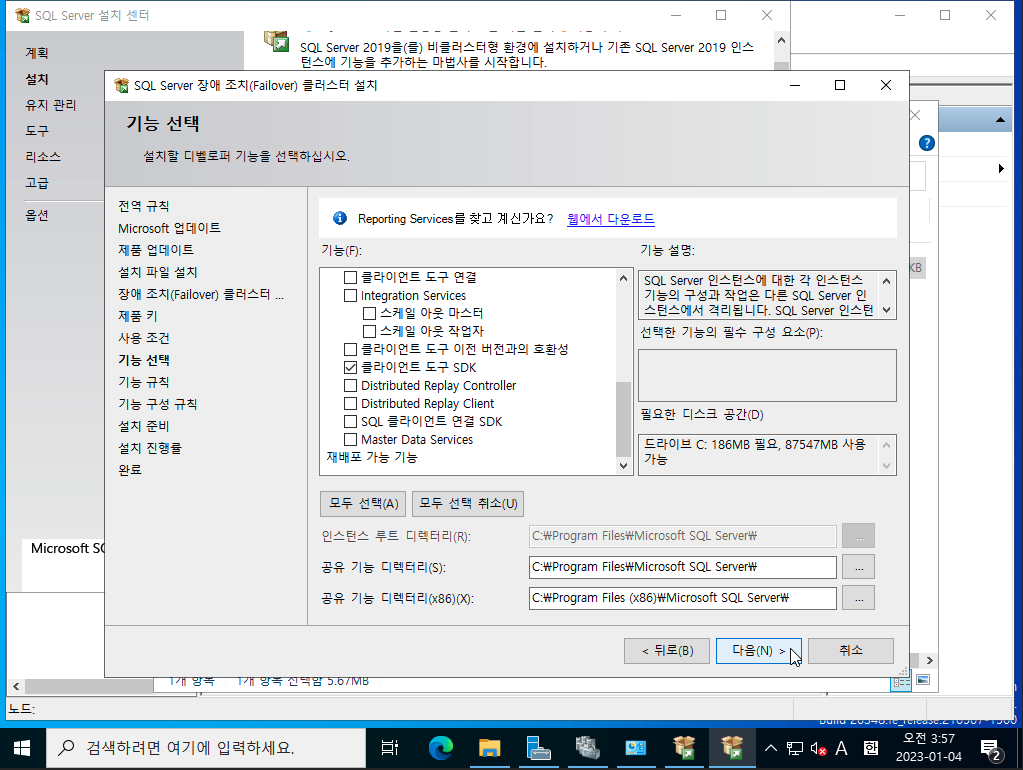This screenshot has width=1023, height=770.
Task: Click SQL Server failover dialog title icon
Action: (x=121, y=85)
